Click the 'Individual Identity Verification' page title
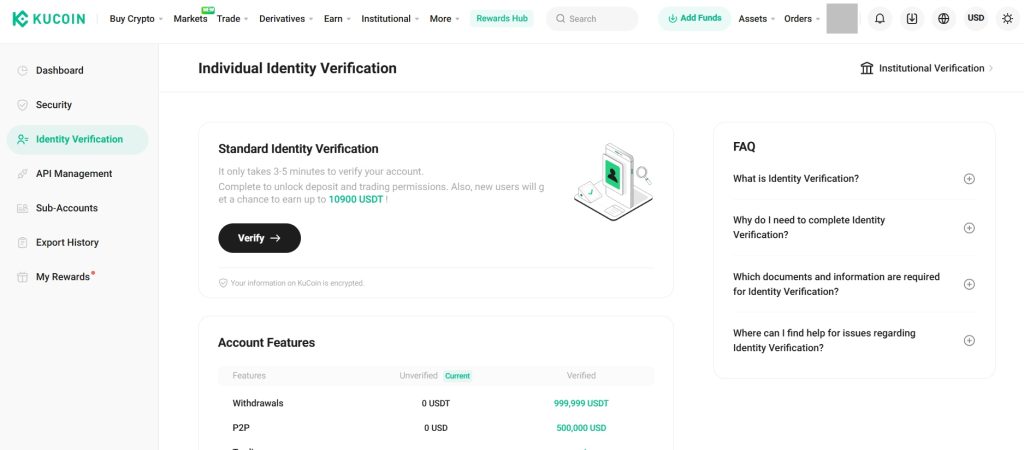 tap(297, 68)
